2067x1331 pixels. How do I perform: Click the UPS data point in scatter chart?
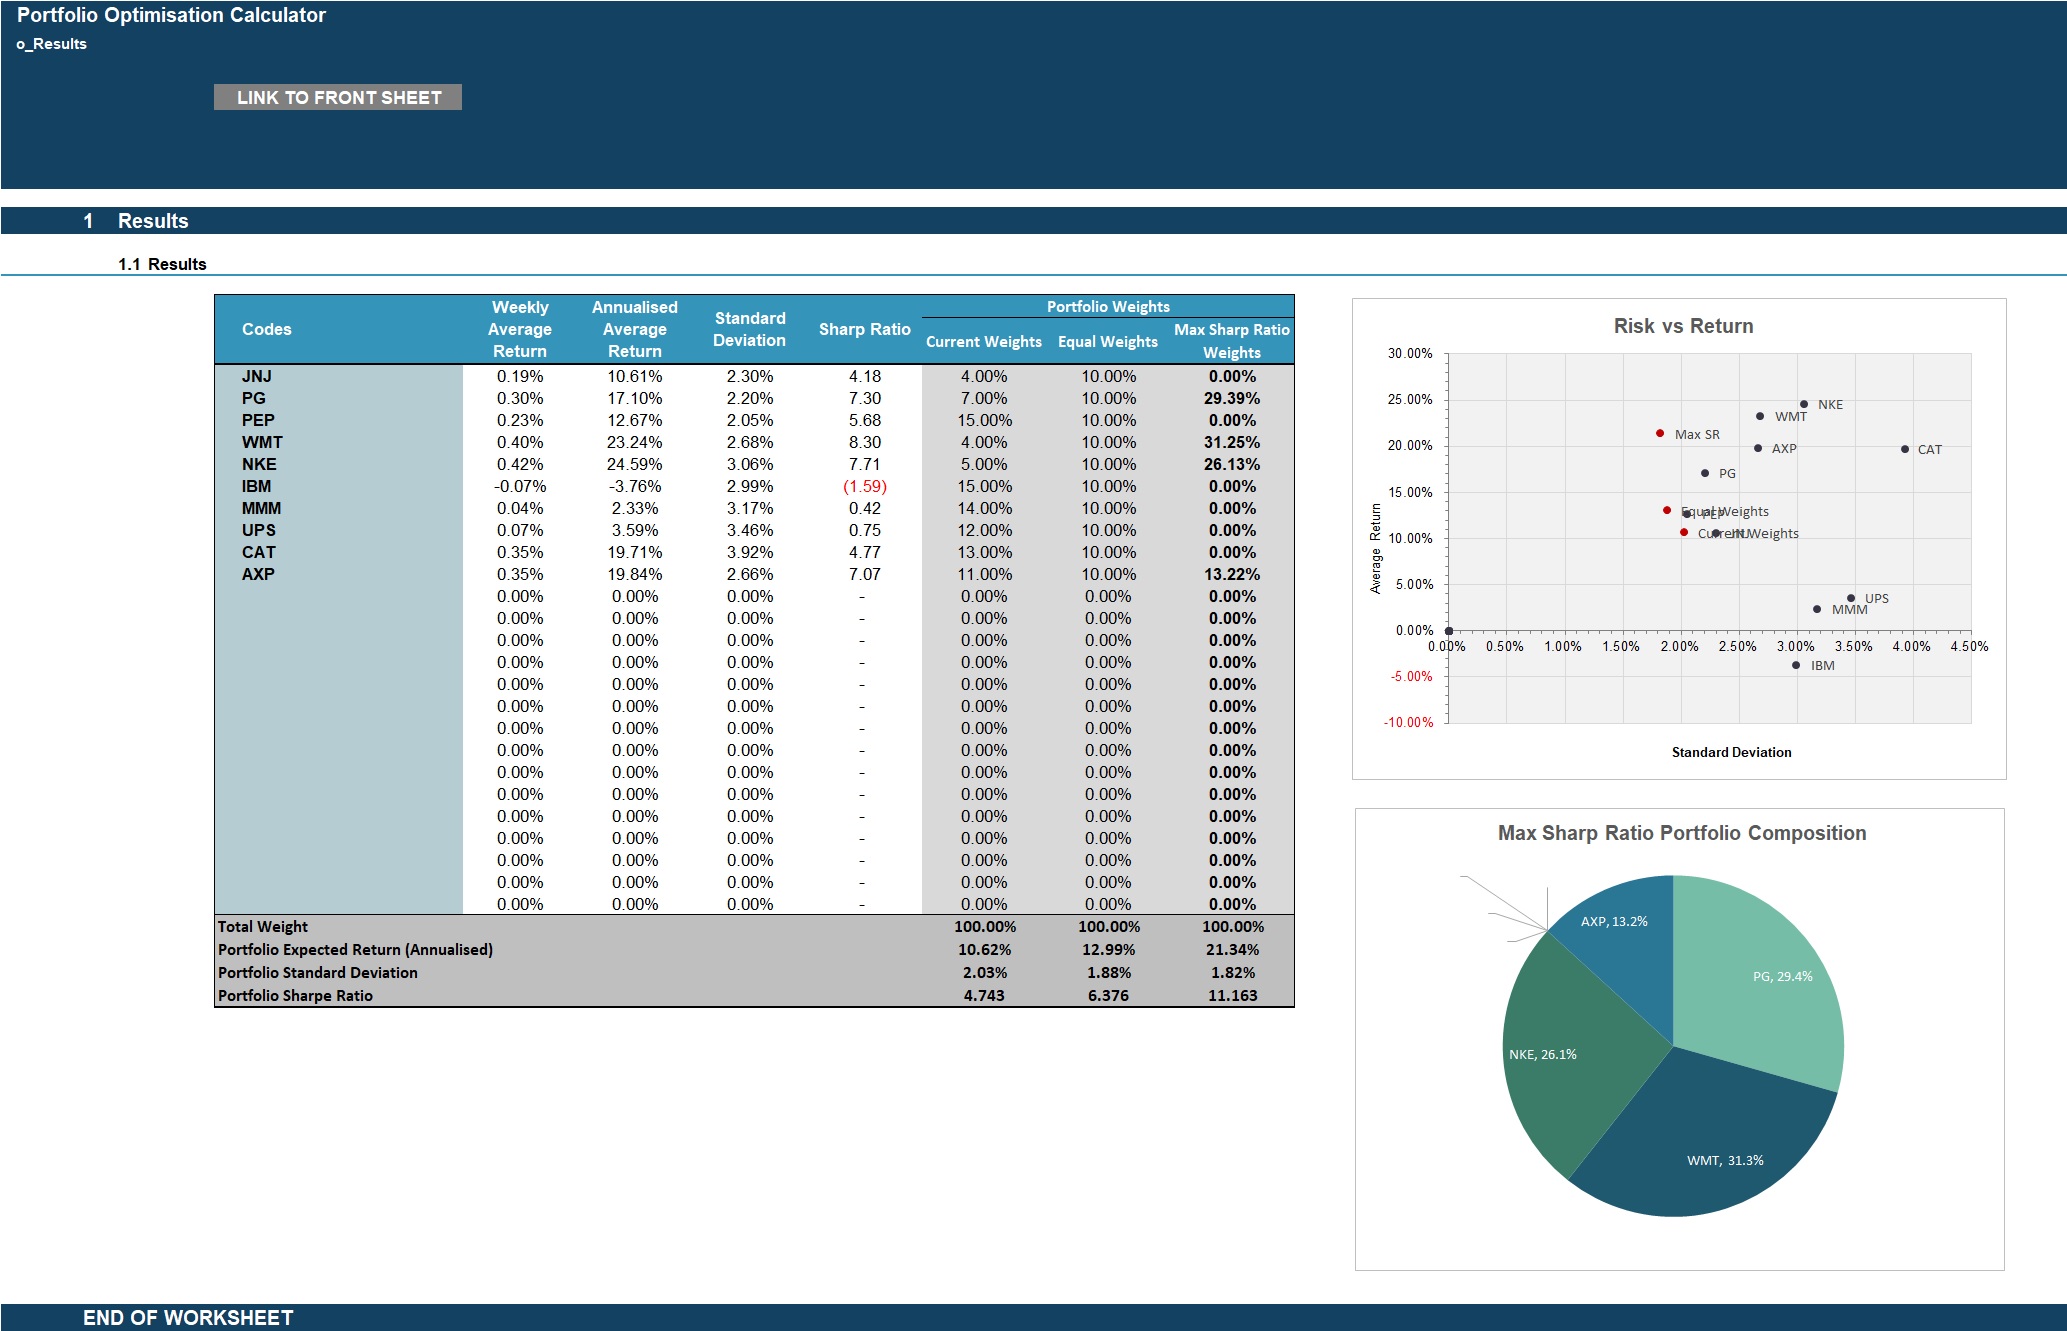pyautogui.click(x=1851, y=598)
